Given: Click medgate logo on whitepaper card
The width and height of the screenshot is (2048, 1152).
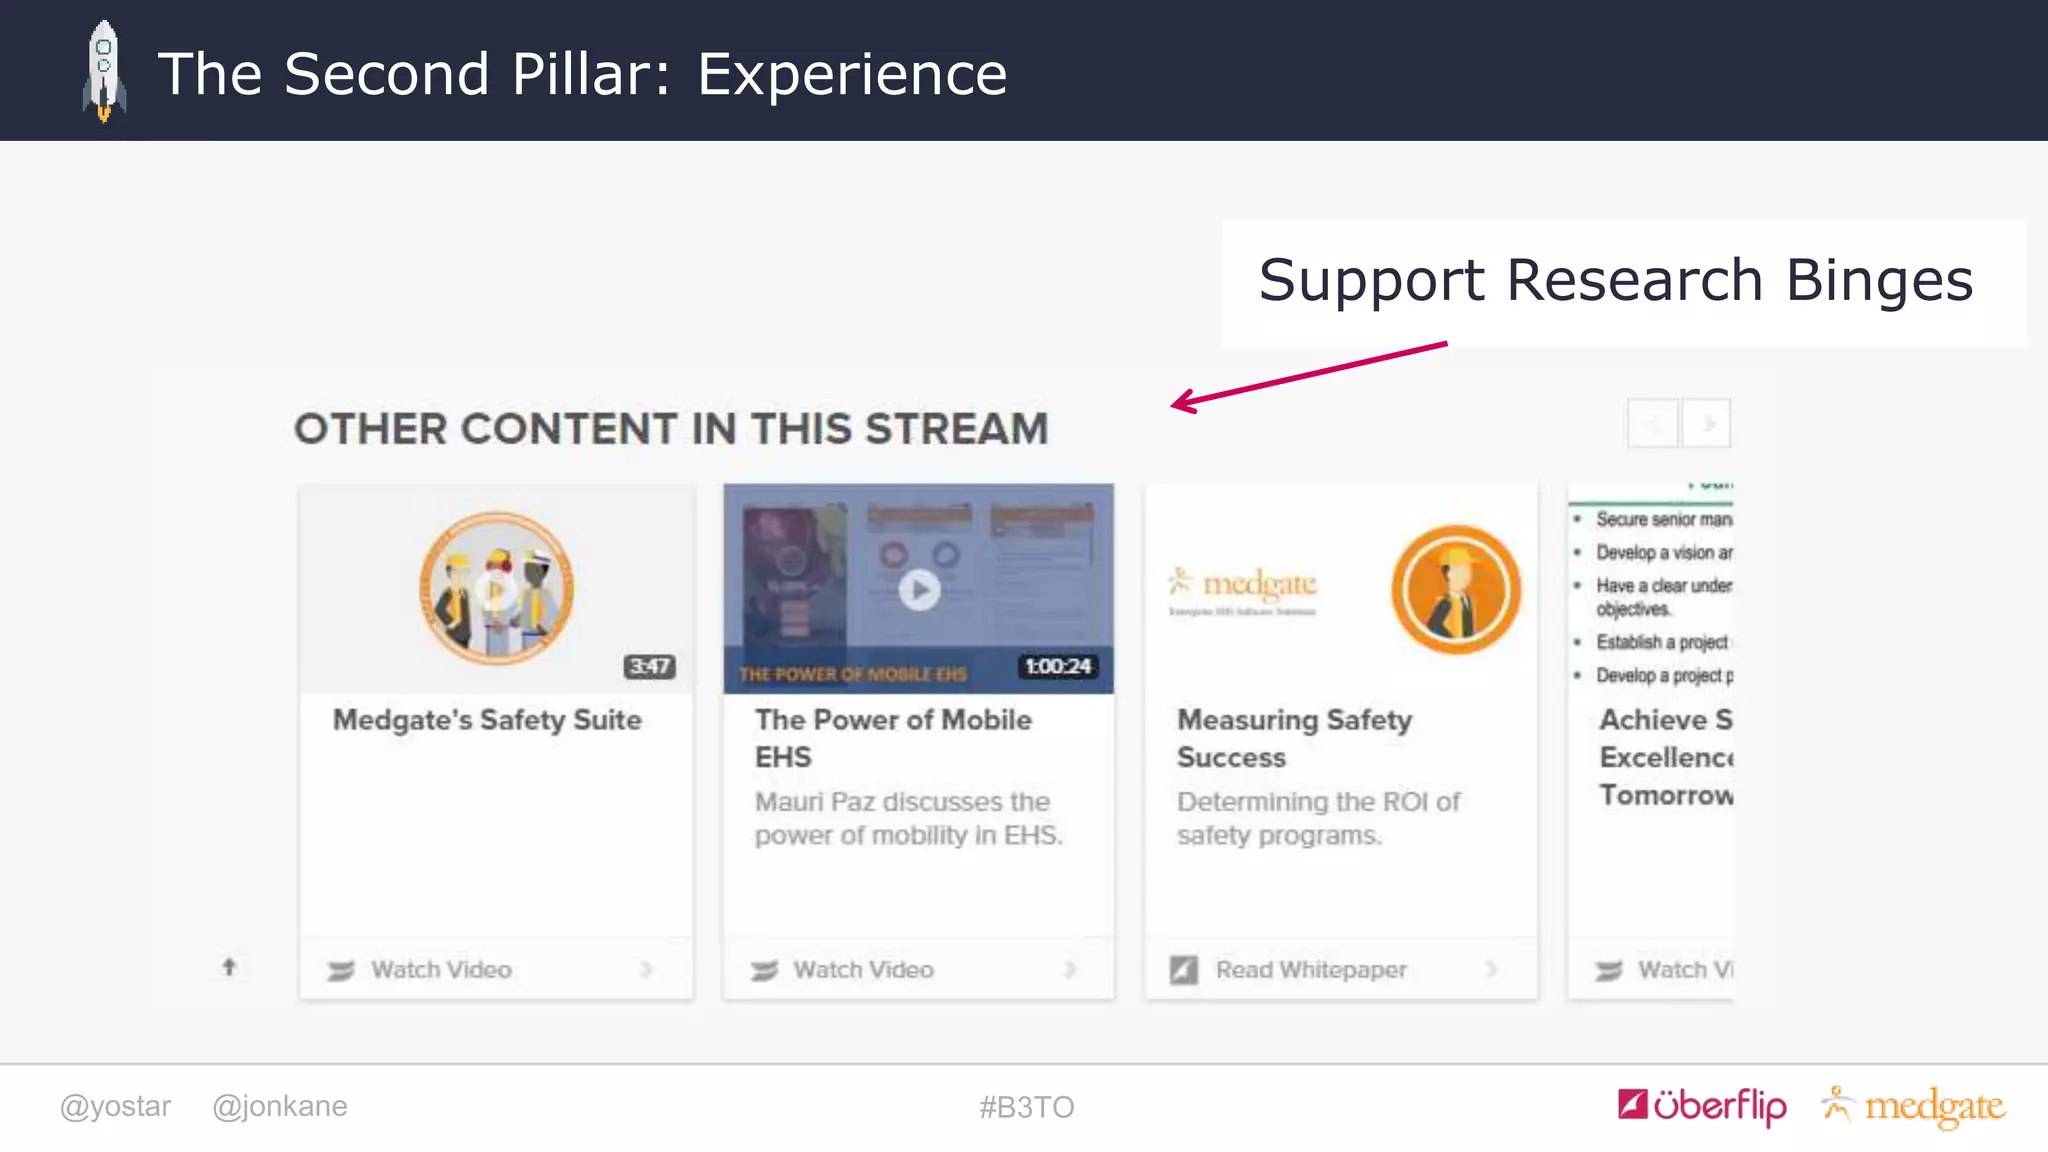Looking at the screenshot, I should pos(1242,590).
